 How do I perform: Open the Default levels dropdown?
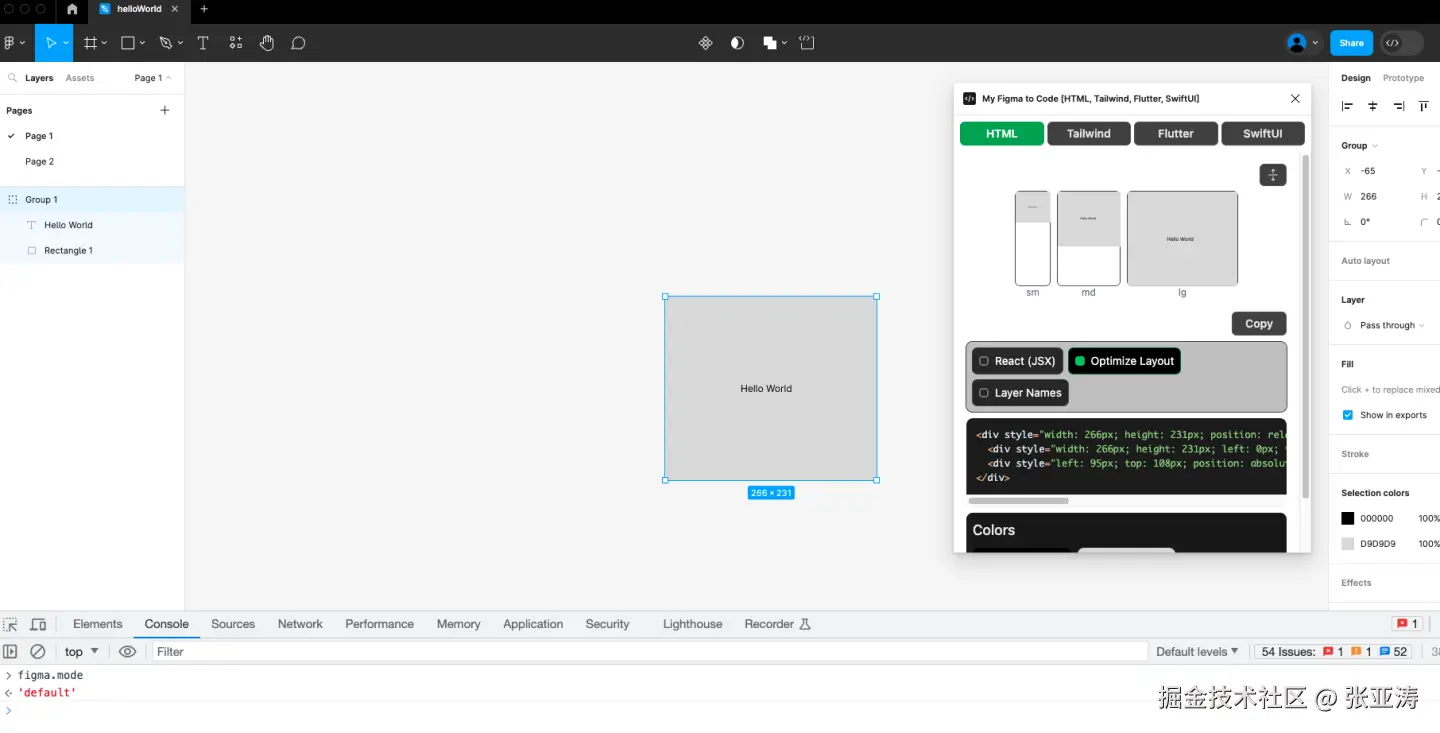[x=1197, y=651]
